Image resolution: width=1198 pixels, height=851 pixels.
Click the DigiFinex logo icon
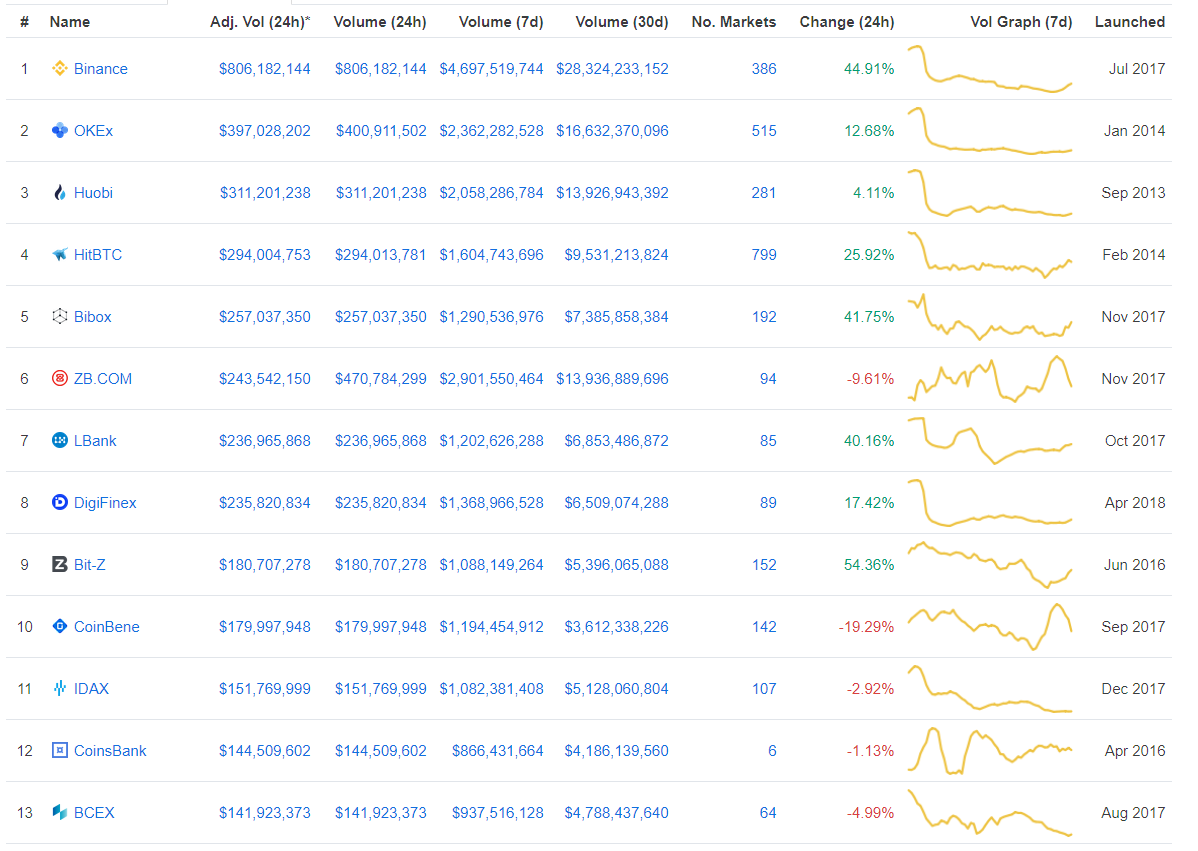point(60,503)
